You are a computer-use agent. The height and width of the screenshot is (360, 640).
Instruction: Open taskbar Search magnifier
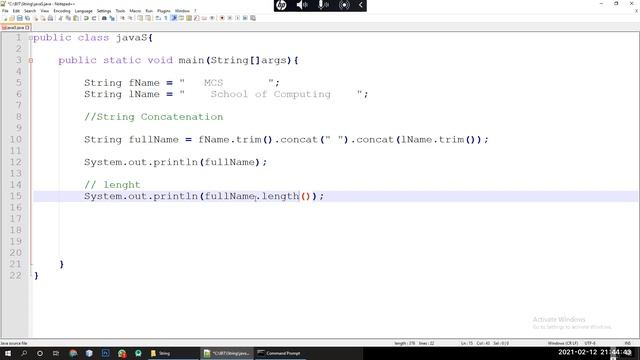pyautogui.click(x=24, y=353)
